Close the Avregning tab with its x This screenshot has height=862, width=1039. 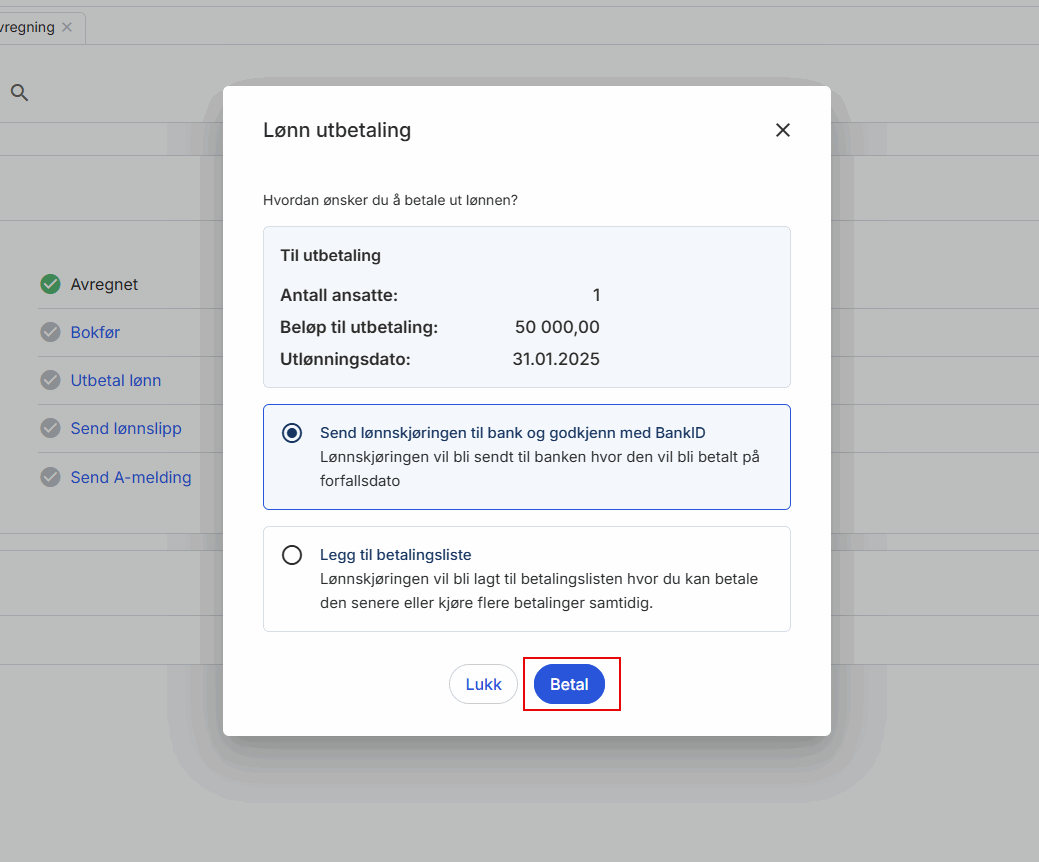pyautogui.click(x=67, y=27)
